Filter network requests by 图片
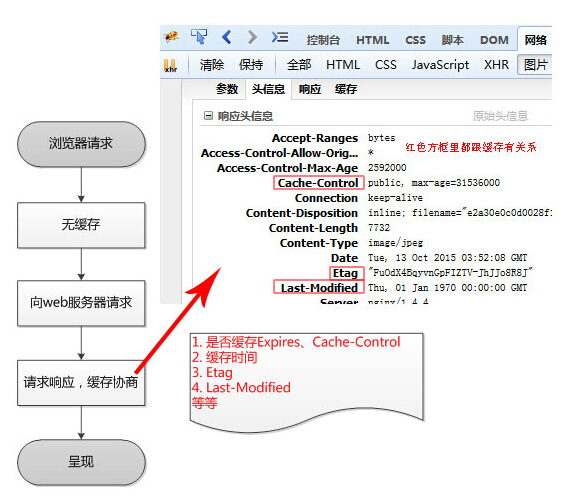 tap(535, 65)
